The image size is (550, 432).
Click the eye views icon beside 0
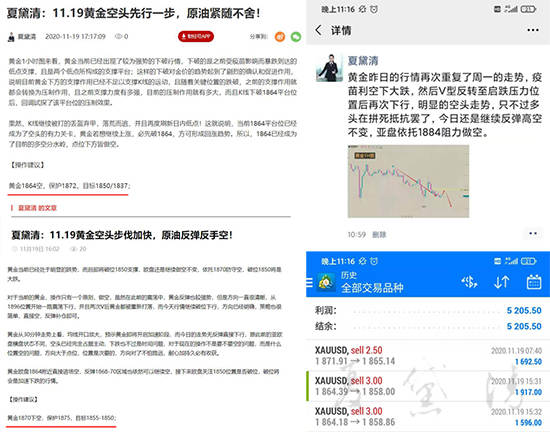click(x=119, y=36)
